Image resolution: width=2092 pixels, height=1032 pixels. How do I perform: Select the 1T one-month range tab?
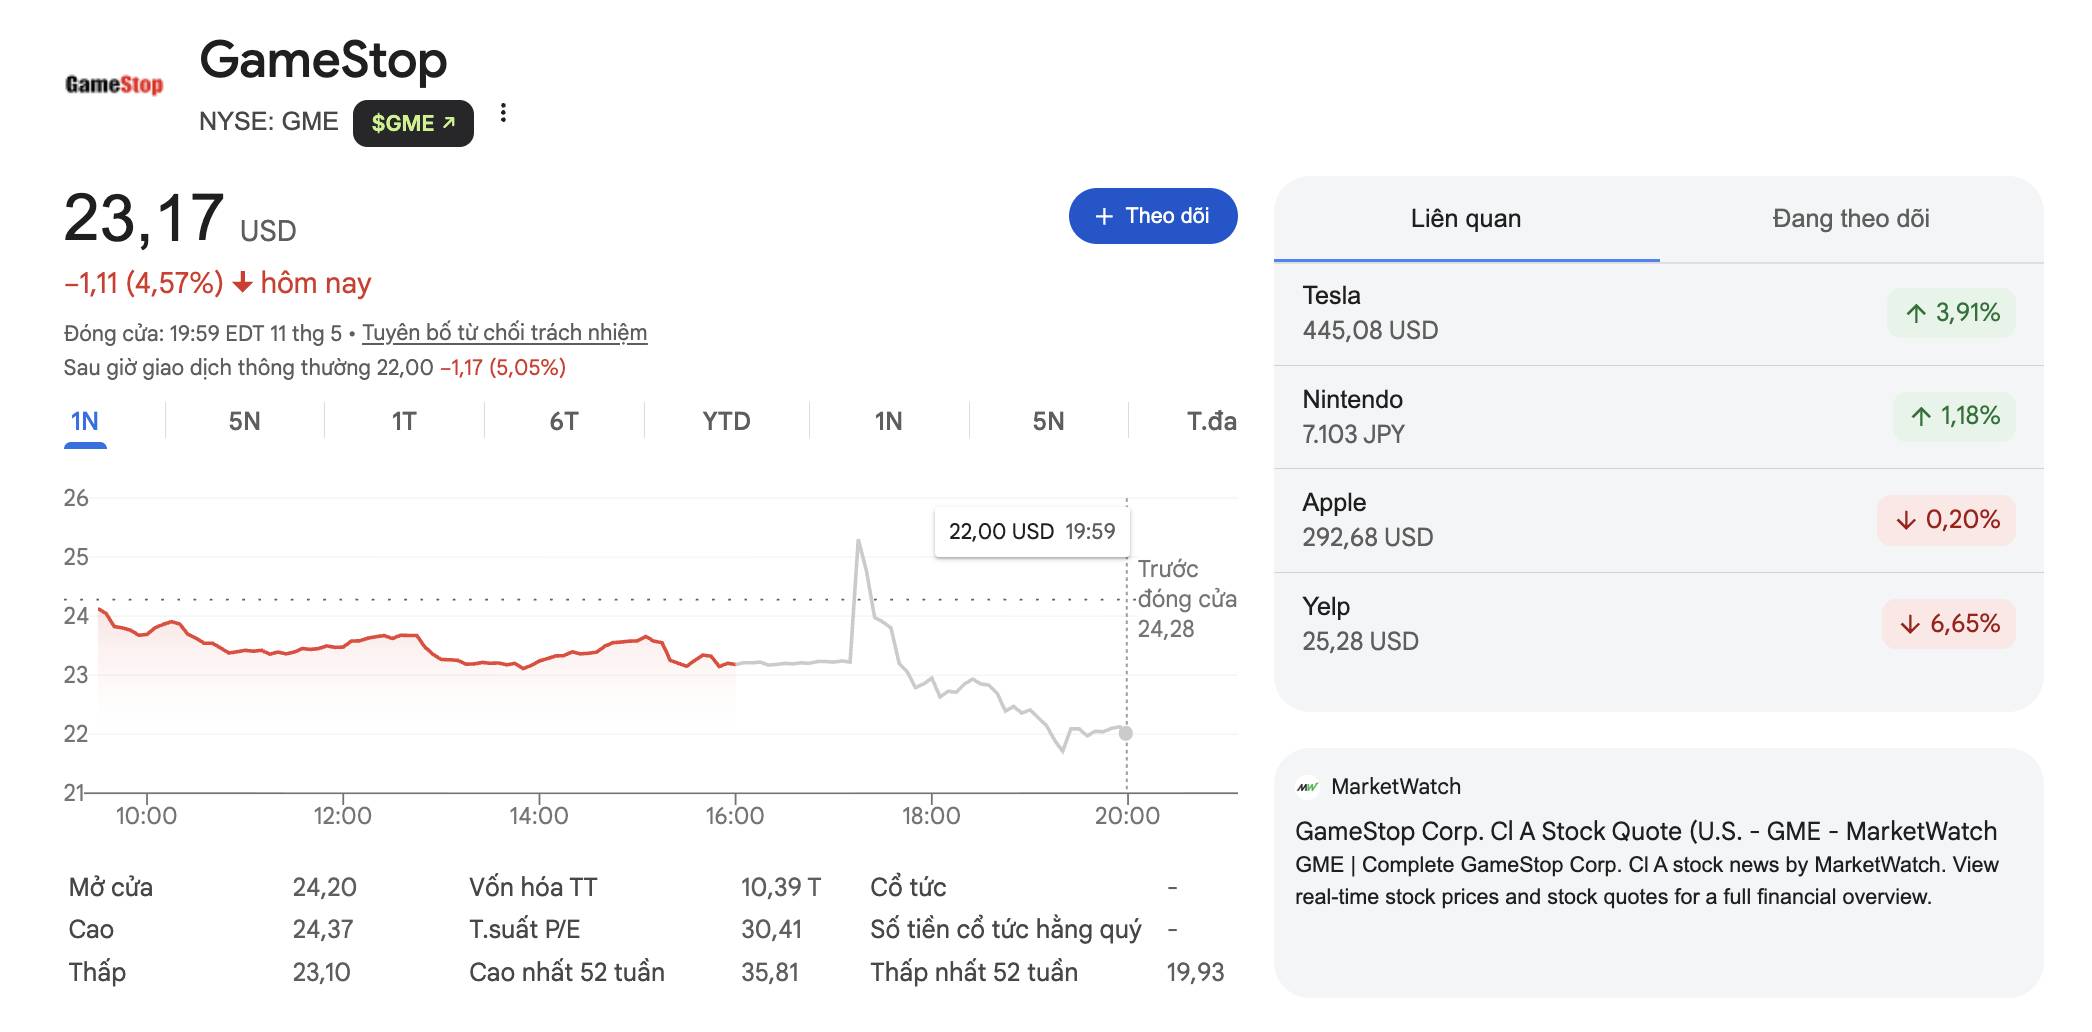403,422
